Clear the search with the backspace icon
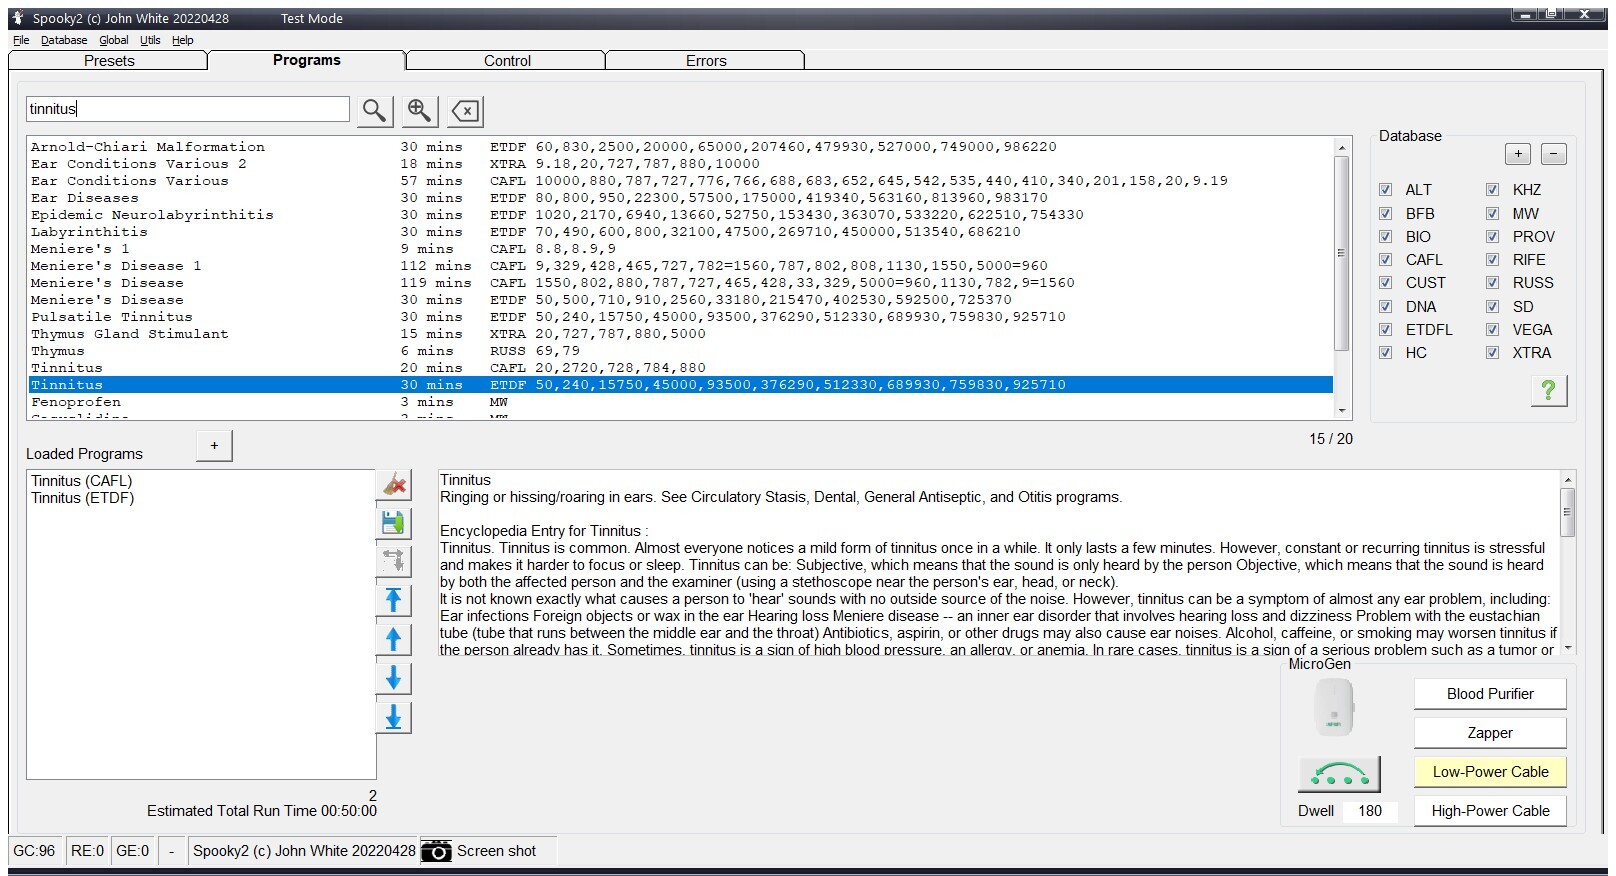Screen dimensions: 1616x876 [466, 110]
